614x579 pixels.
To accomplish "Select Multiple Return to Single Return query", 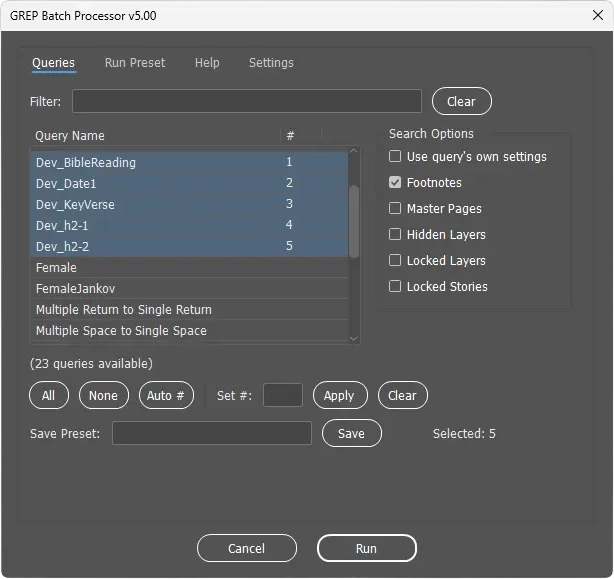I will click(x=189, y=310).
